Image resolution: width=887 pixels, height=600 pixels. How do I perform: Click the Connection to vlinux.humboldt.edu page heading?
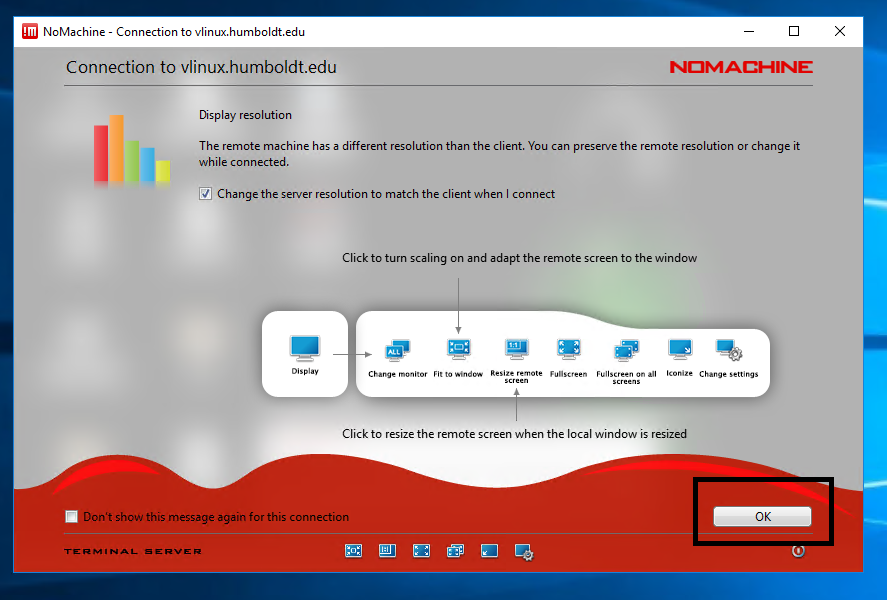point(201,67)
